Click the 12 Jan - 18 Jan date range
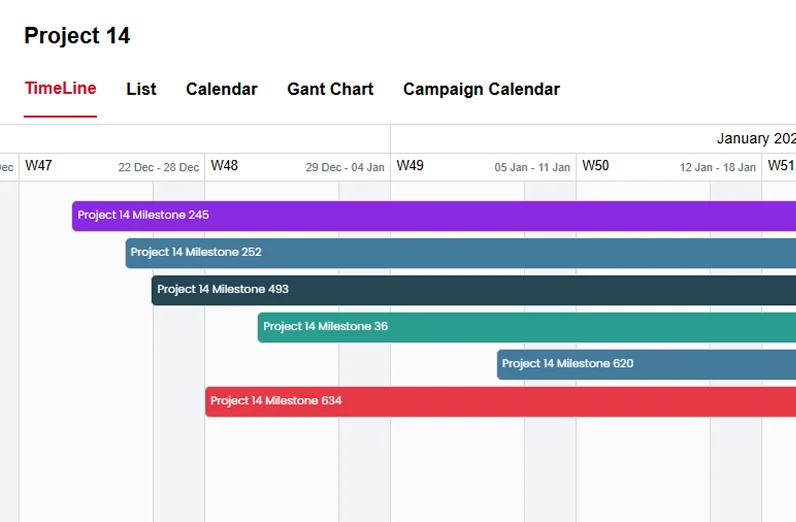The height and width of the screenshot is (522, 796). (718, 168)
